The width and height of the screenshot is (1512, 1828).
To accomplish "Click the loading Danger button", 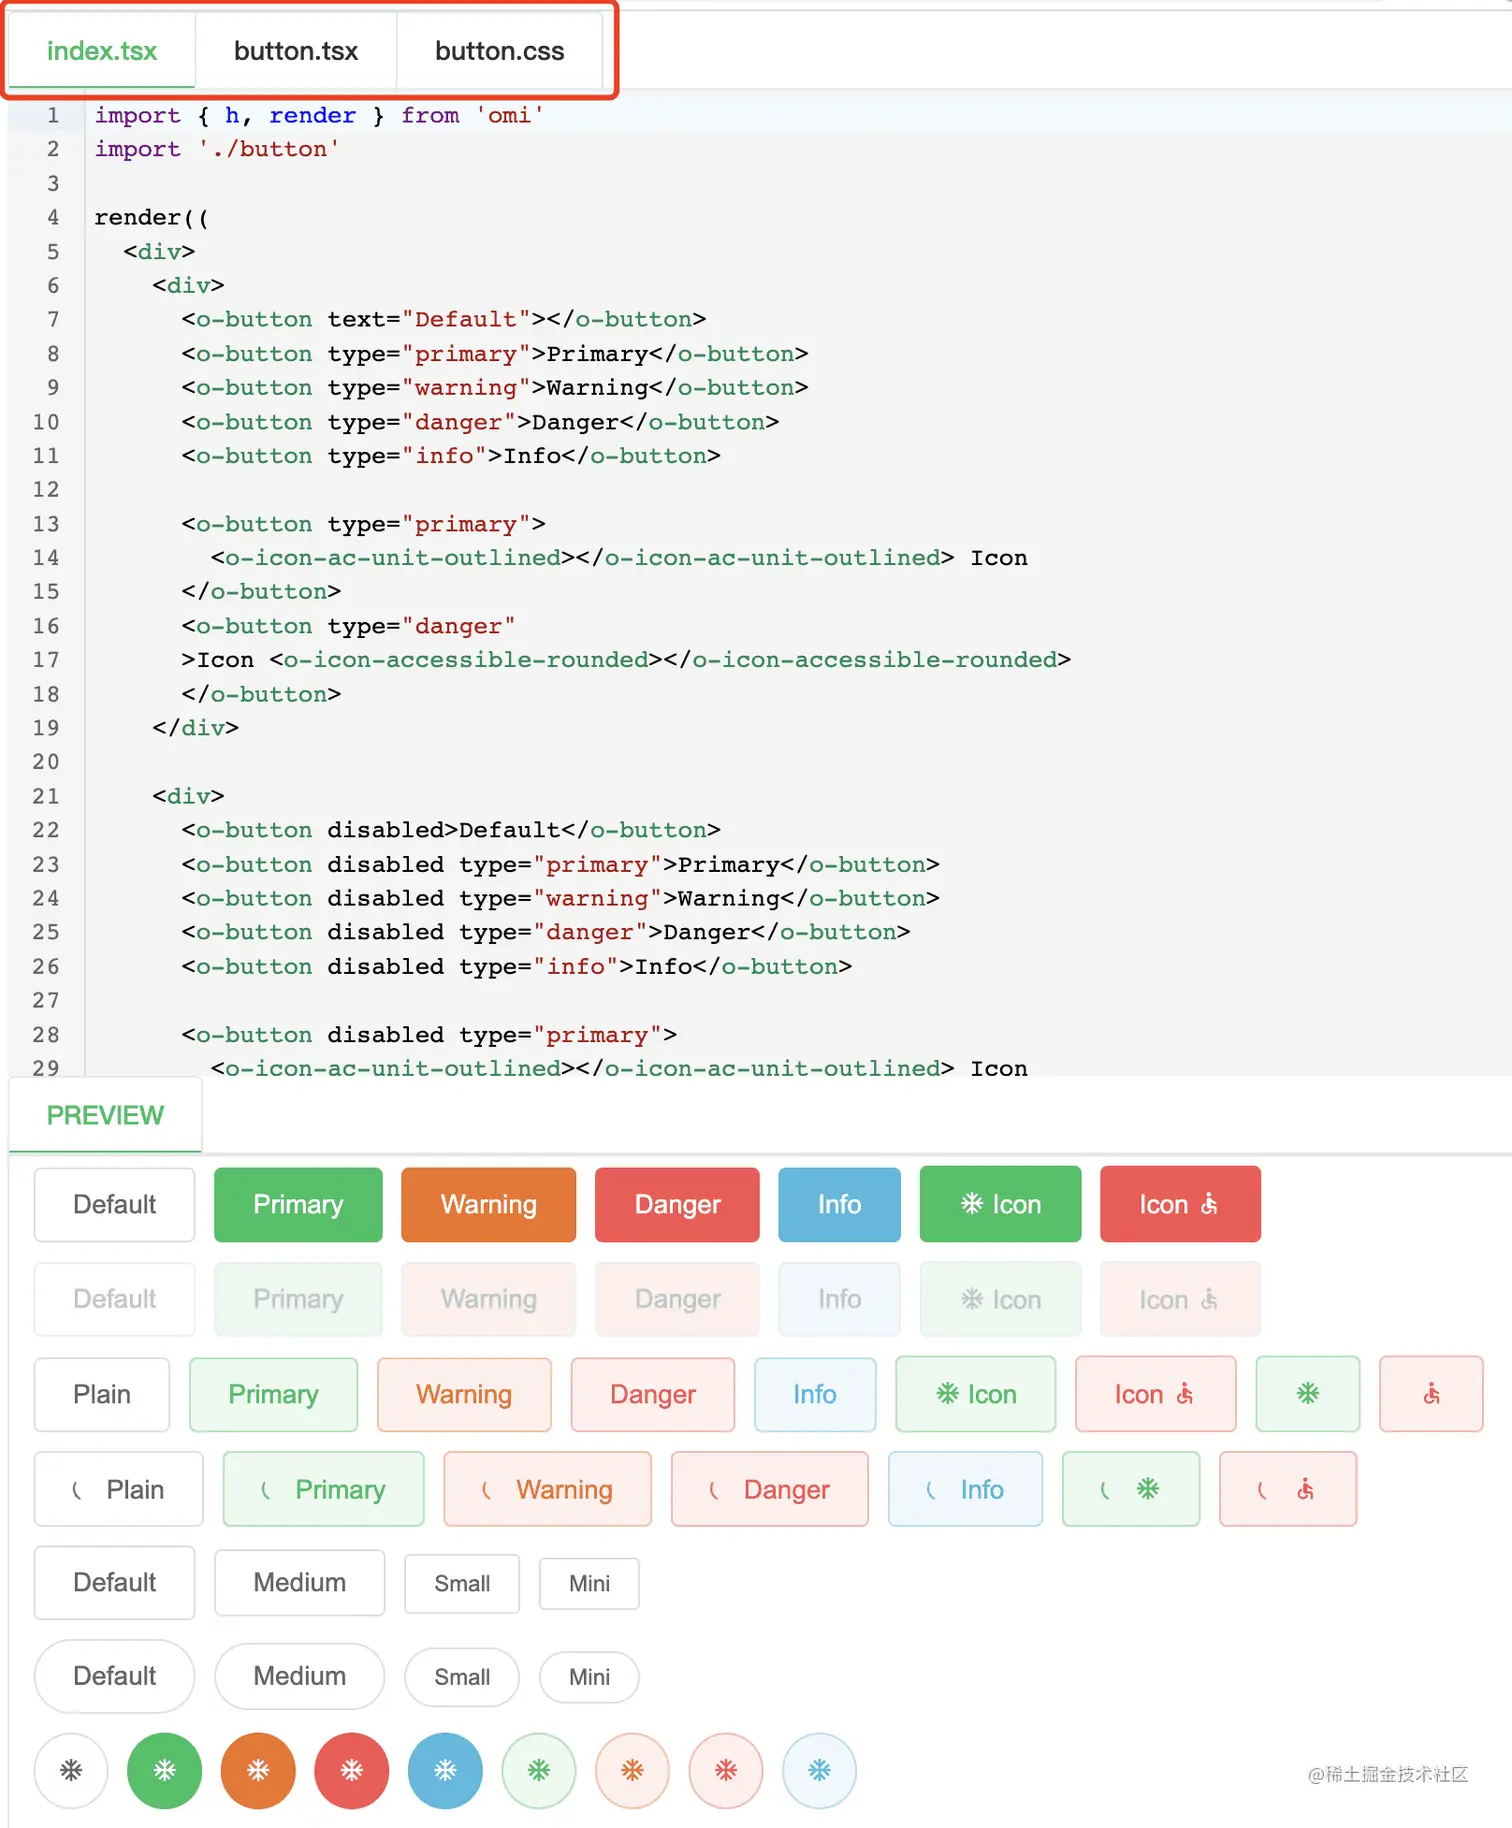I will [770, 1489].
